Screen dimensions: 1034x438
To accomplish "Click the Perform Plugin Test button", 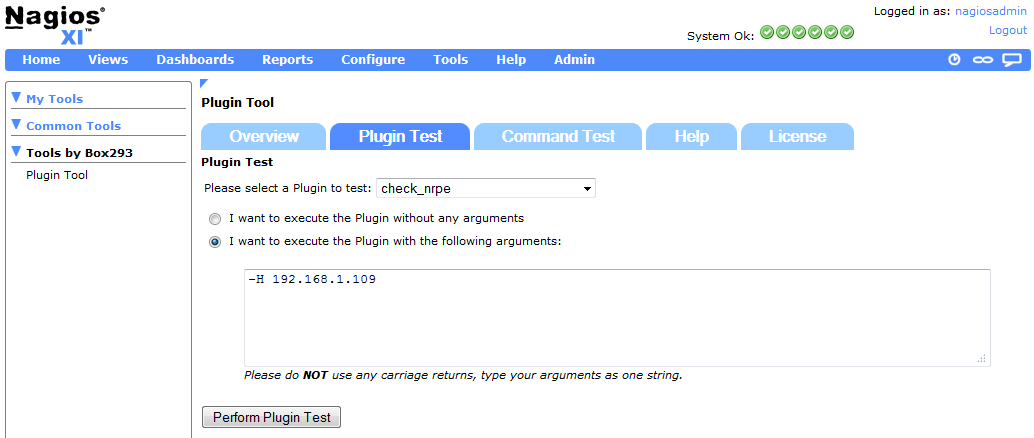I will (271, 417).
